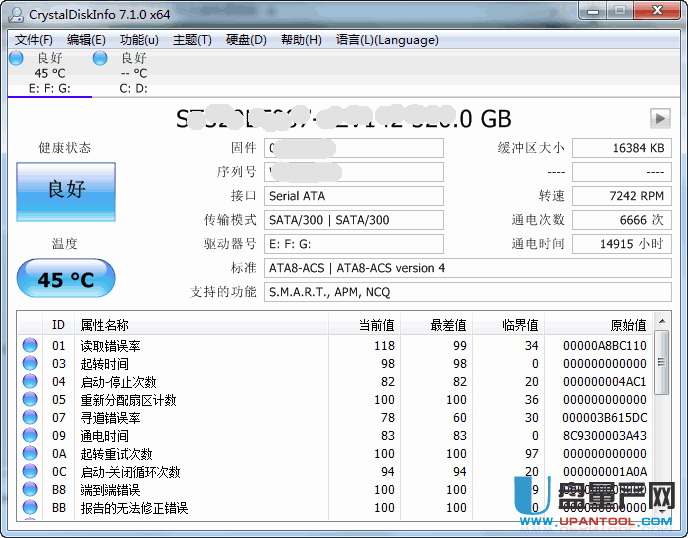
Task: Open the 功能(u) menu
Action: point(139,40)
